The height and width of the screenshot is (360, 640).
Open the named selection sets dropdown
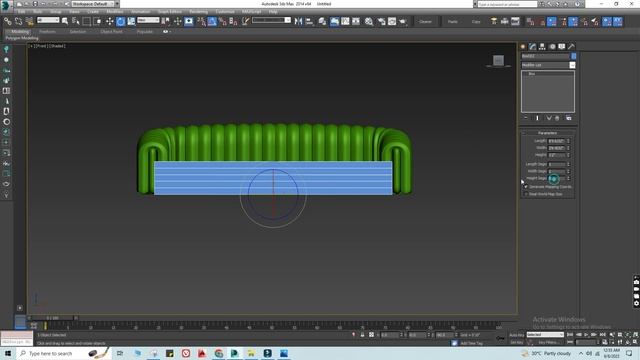271,20
